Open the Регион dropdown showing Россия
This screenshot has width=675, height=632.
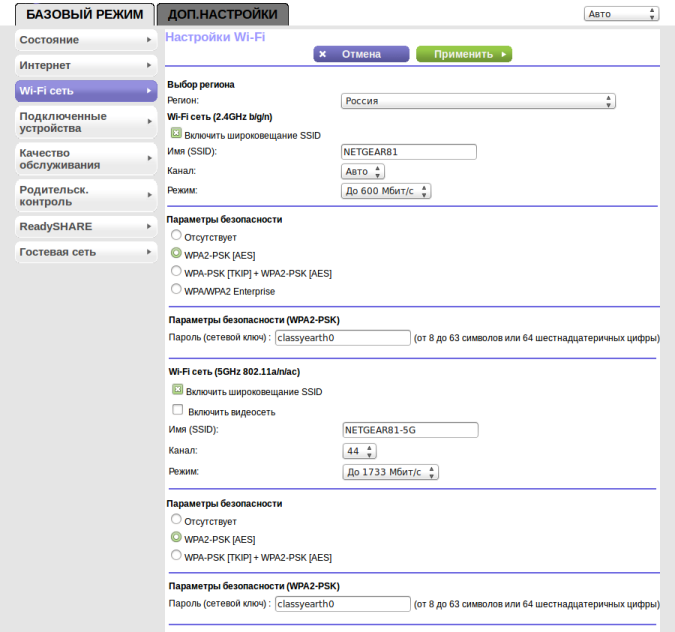pos(478,101)
